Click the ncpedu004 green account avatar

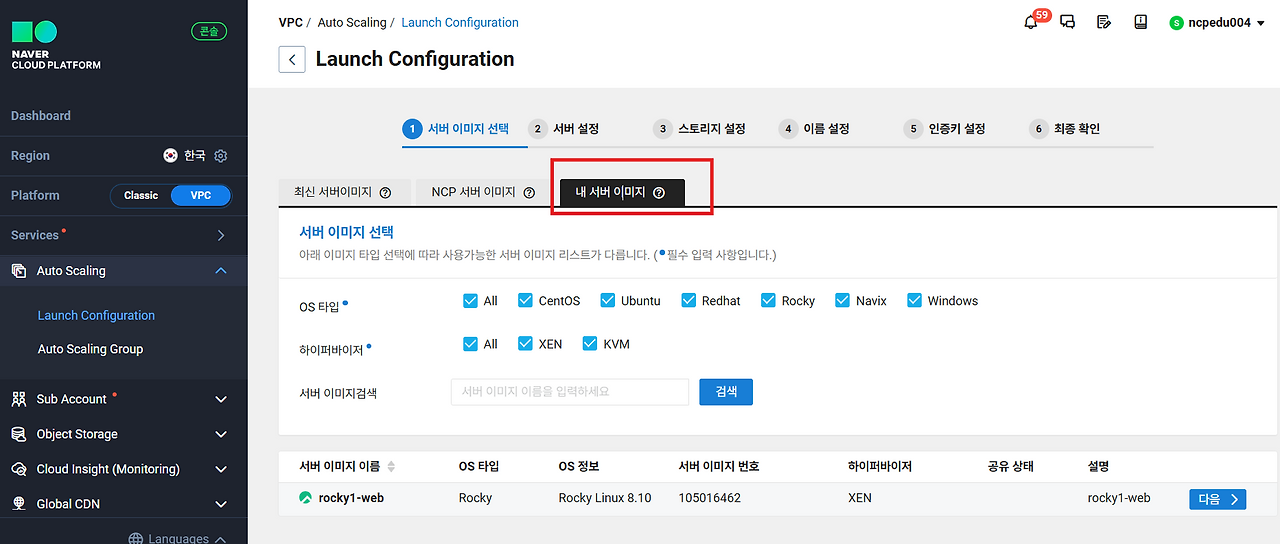tap(1176, 23)
